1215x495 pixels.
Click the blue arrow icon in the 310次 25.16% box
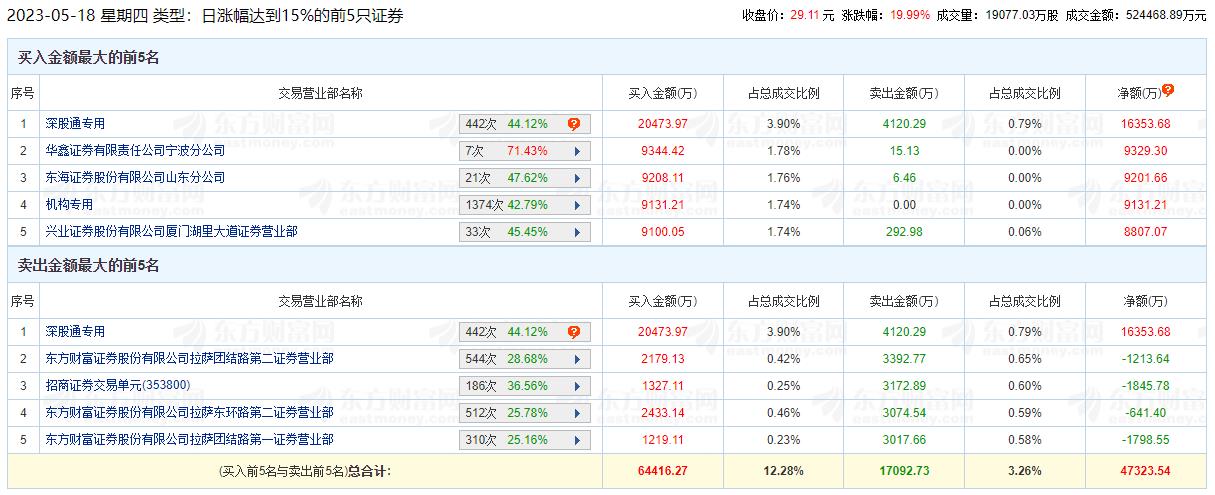(x=577, y=440)
